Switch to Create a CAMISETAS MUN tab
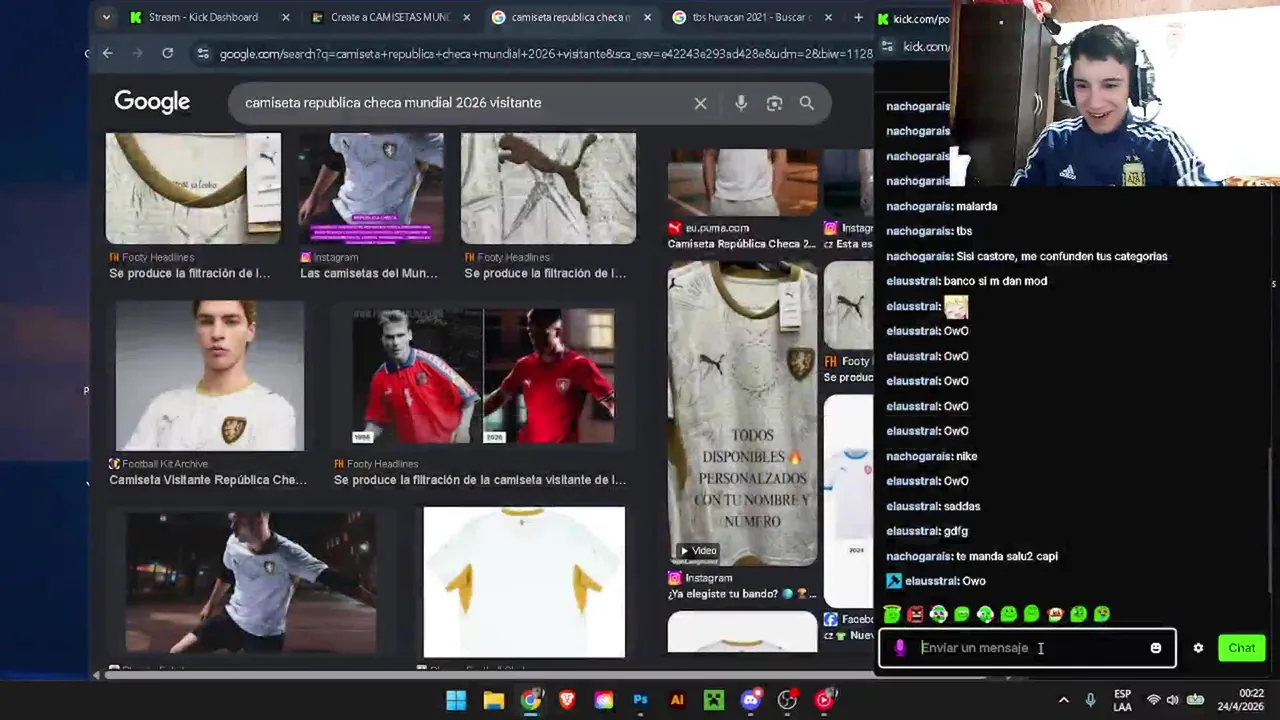 pyautogui.click(x=391, y=17)
